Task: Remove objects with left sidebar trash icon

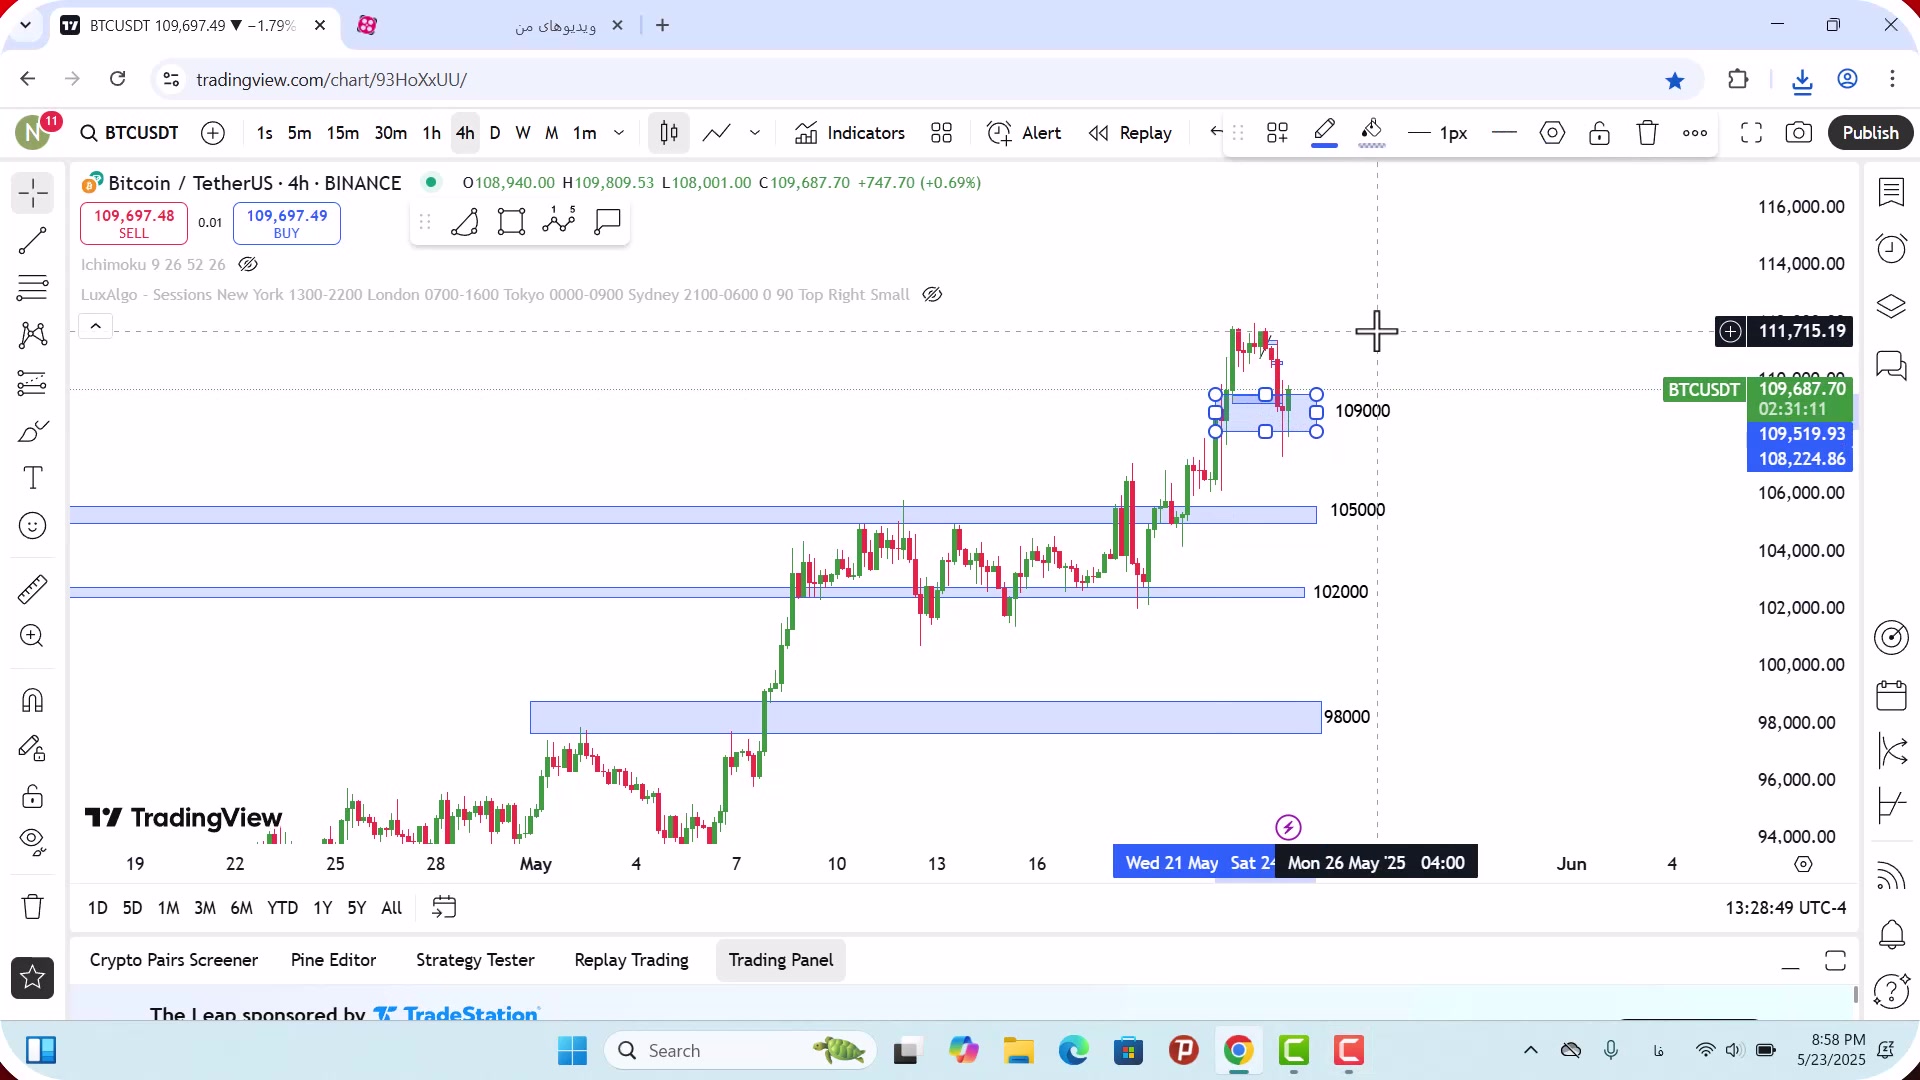Action: tap(32, 907)
